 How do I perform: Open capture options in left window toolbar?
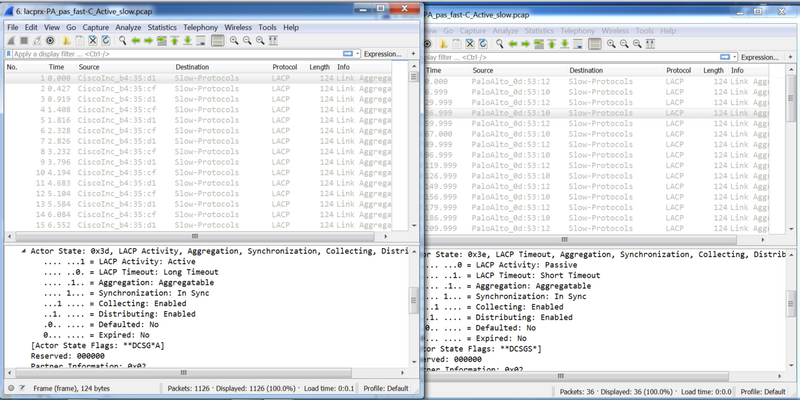[x=51, y=41]
